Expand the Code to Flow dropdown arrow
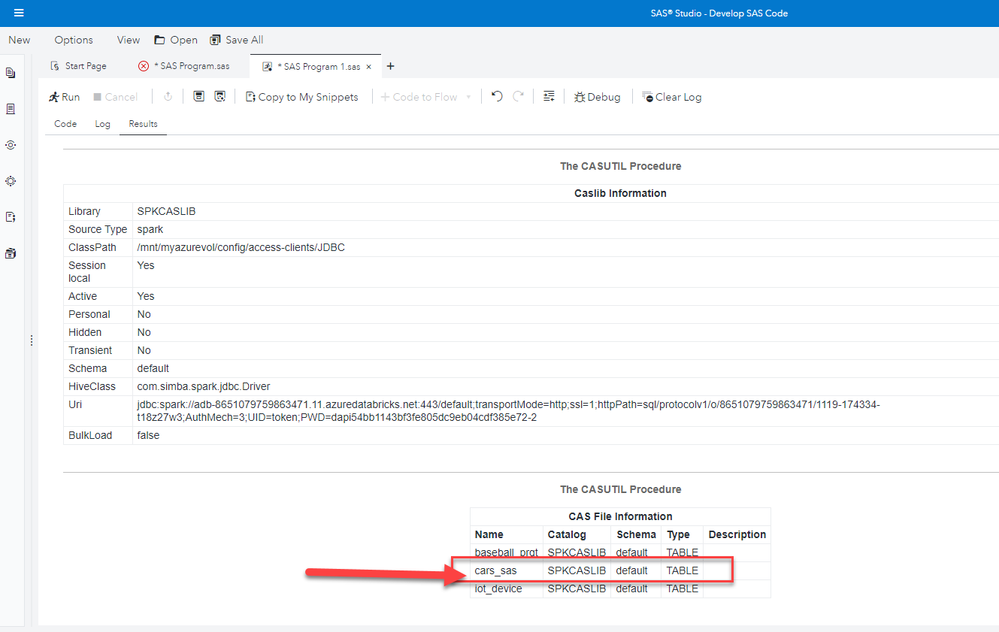Viewport: 999px width, 632px height. tap(469, 97)
